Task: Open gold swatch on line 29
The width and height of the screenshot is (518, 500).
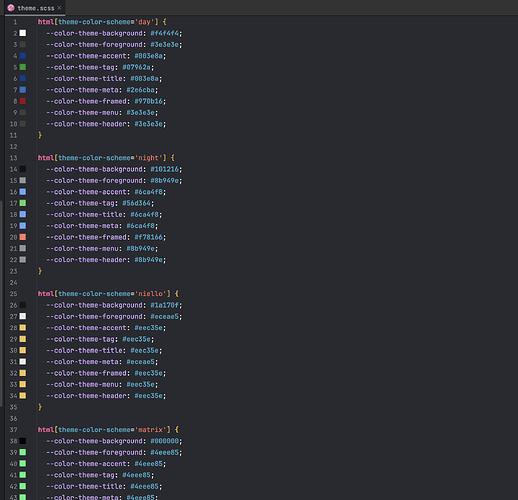Action: pos(23,339)
